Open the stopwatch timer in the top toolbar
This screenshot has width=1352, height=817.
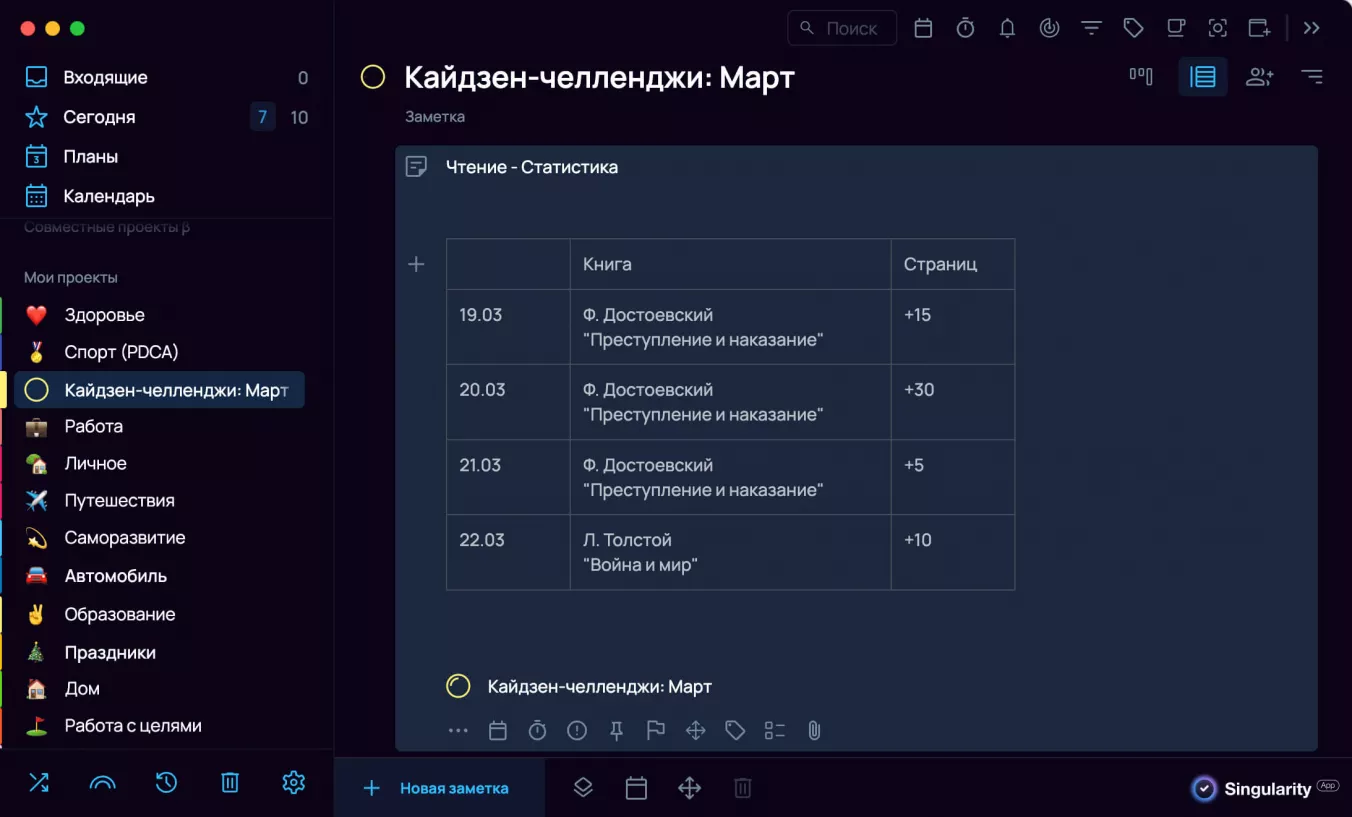965,28
